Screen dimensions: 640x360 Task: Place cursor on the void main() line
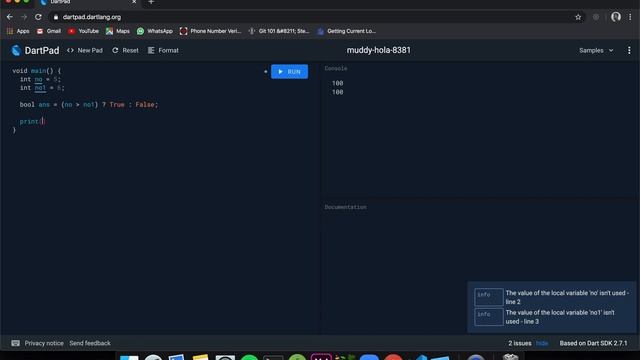pos(36,71)
